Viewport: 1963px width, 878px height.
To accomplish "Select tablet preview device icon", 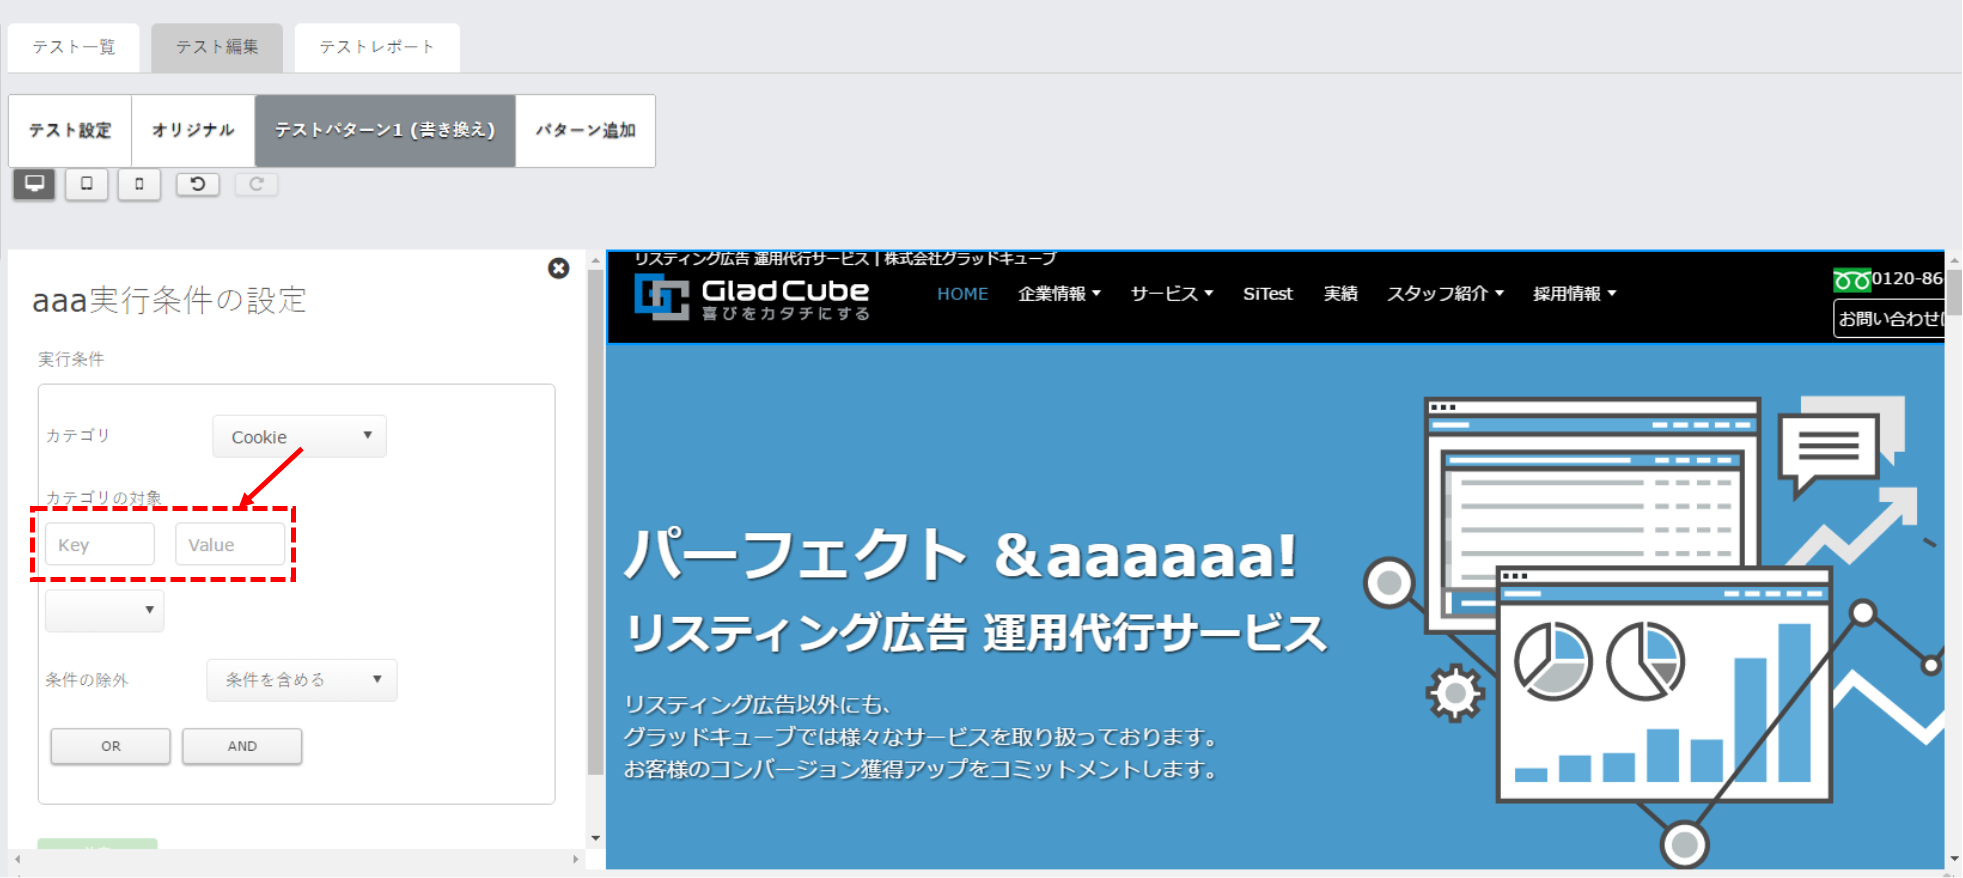I will (87, 184).
